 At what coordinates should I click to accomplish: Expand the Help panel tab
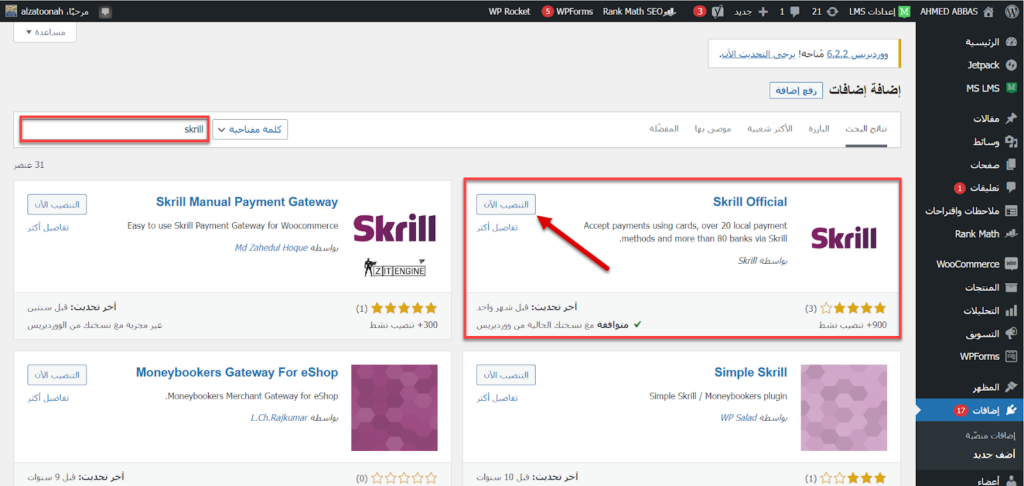[45, 32]
